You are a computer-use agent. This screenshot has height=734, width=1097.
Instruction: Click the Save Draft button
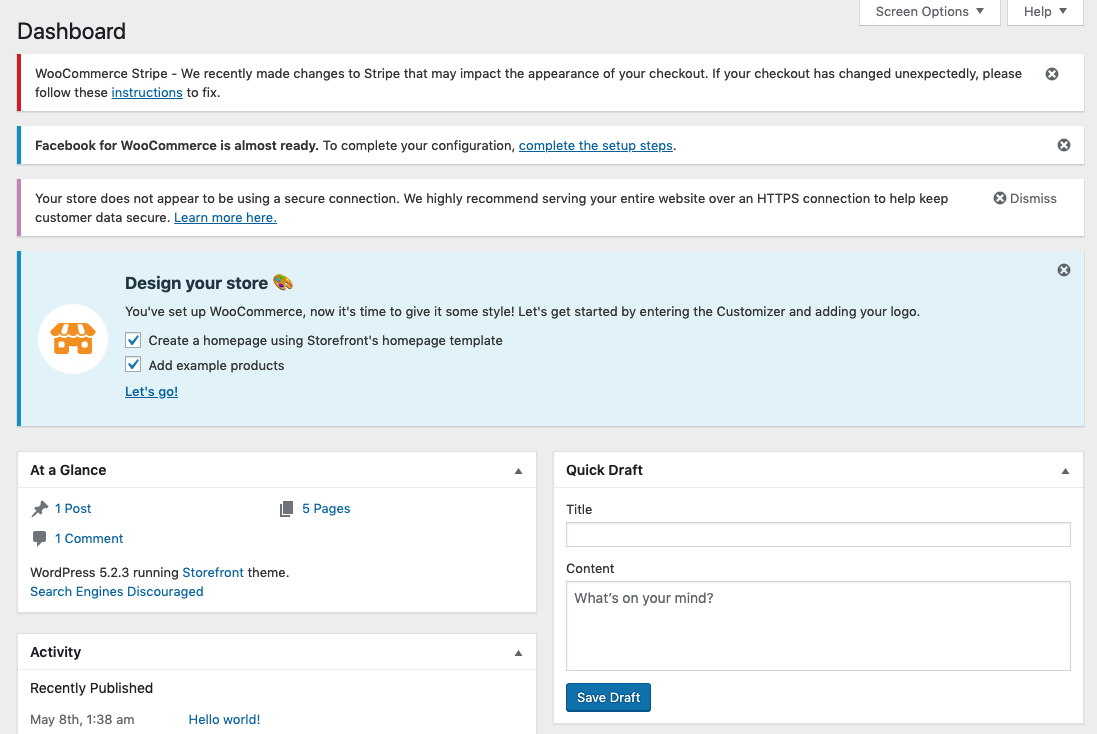click(608, 698)
